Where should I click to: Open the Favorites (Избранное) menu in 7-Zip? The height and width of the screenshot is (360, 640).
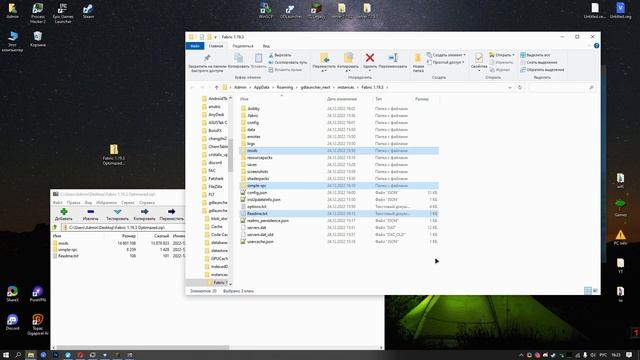pos(107,202)
